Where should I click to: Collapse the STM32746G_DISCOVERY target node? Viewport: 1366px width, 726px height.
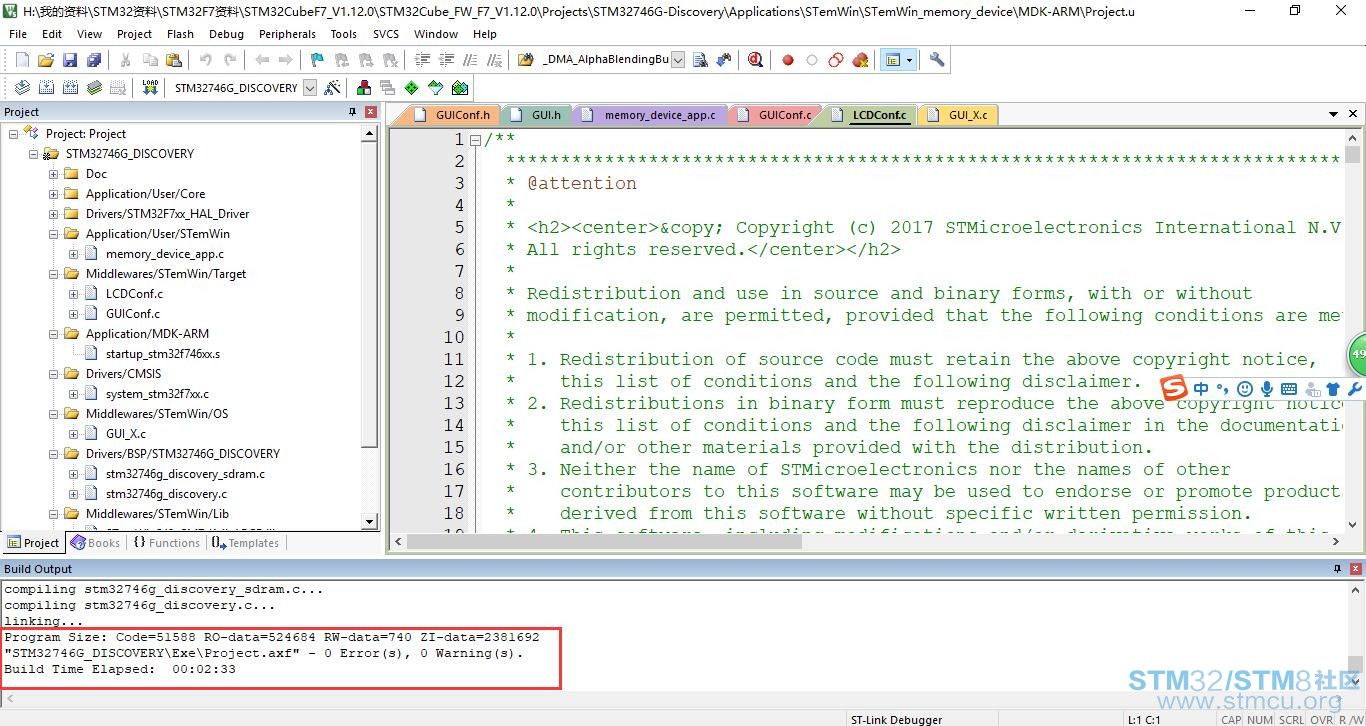point(34,154)
